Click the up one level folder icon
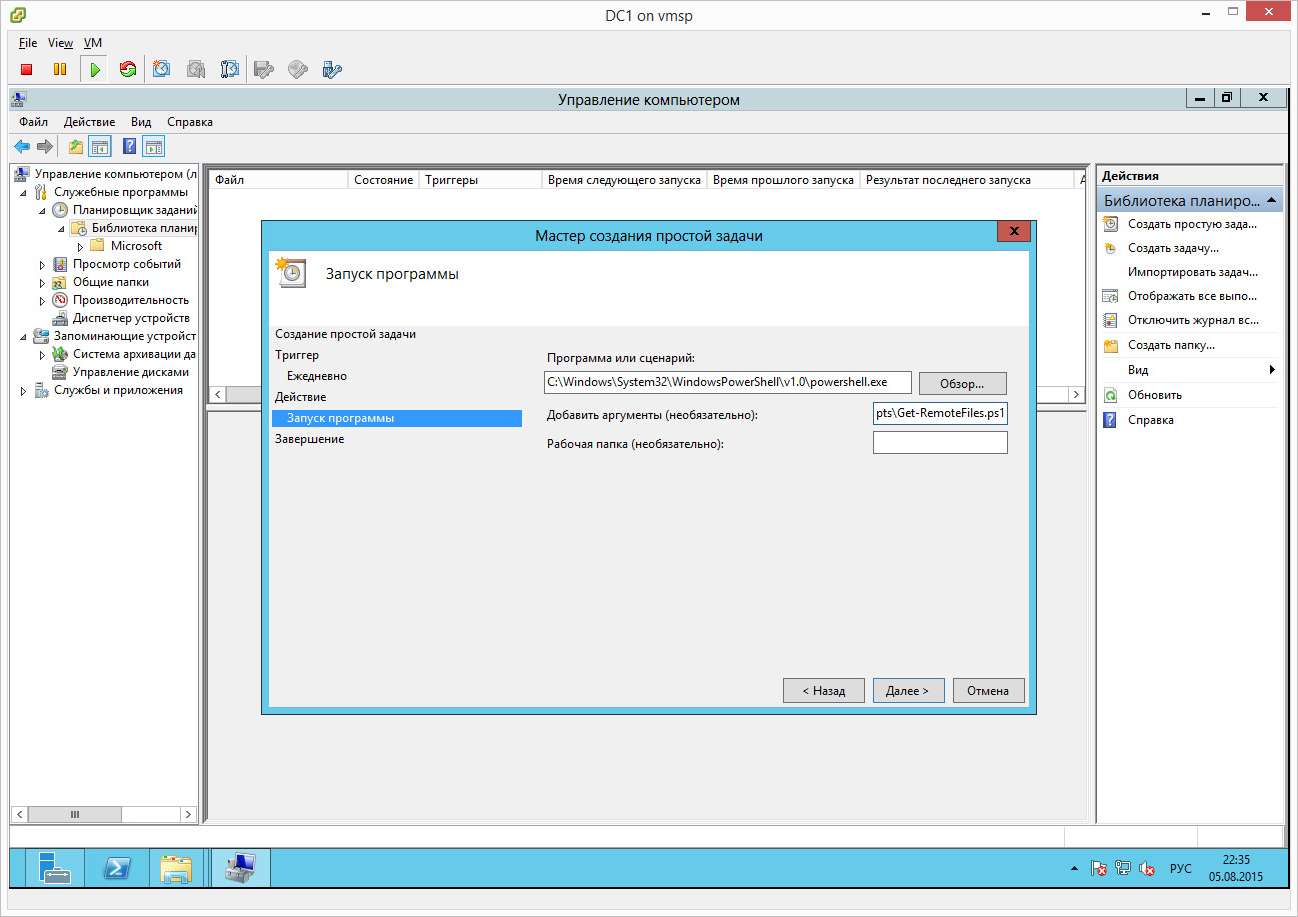 (76, 147)
